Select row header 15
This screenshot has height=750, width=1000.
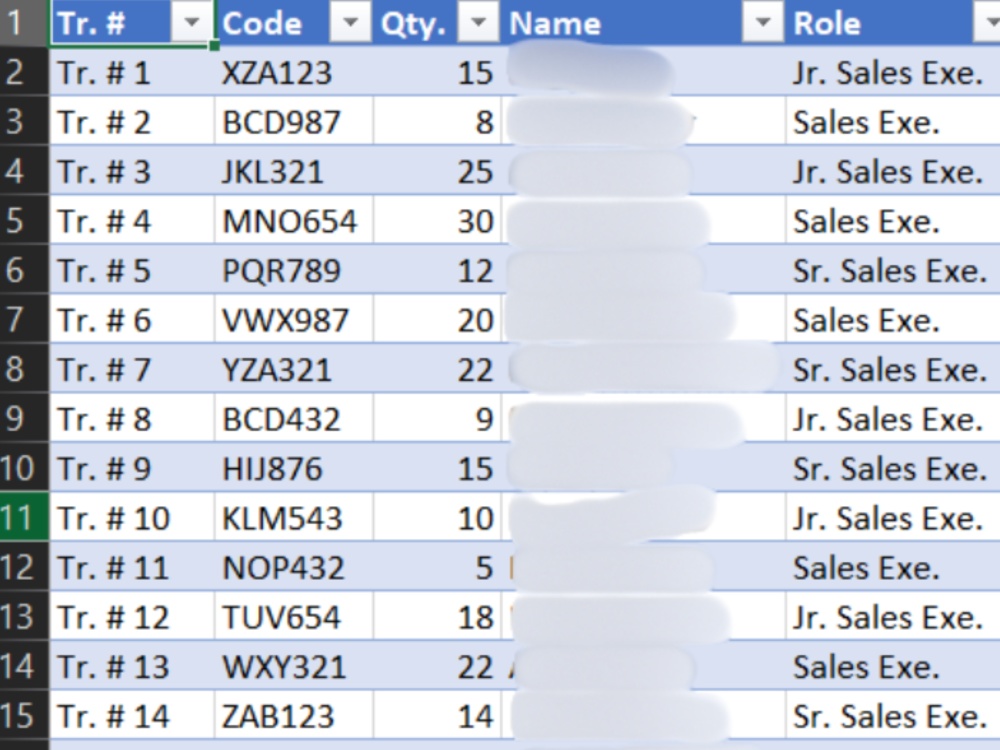tap(24, 716)
